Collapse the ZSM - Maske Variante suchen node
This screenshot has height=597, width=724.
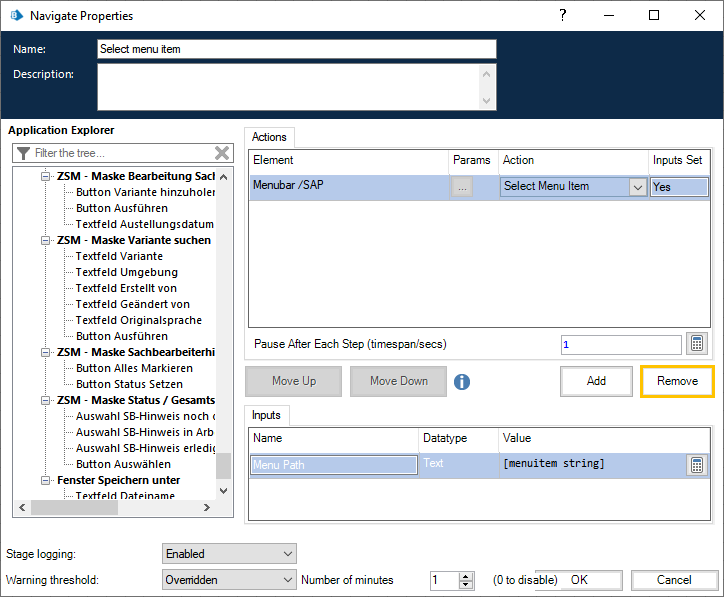pos(46,240)
